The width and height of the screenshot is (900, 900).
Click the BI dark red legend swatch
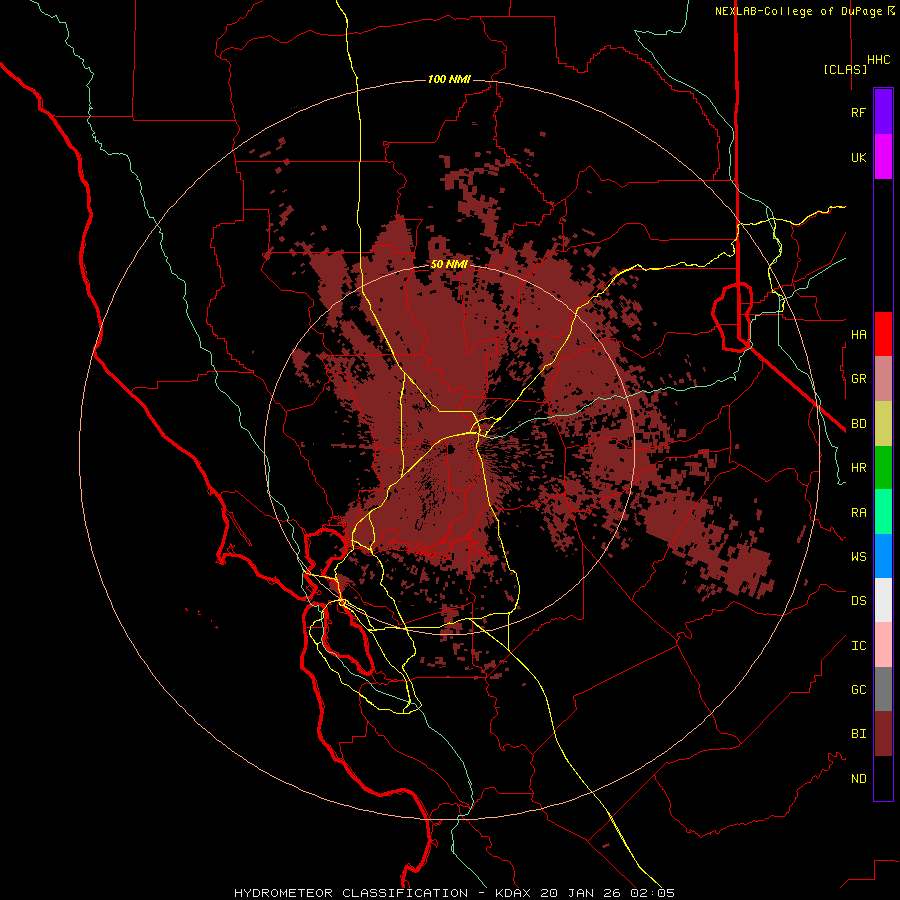point(883,734)
